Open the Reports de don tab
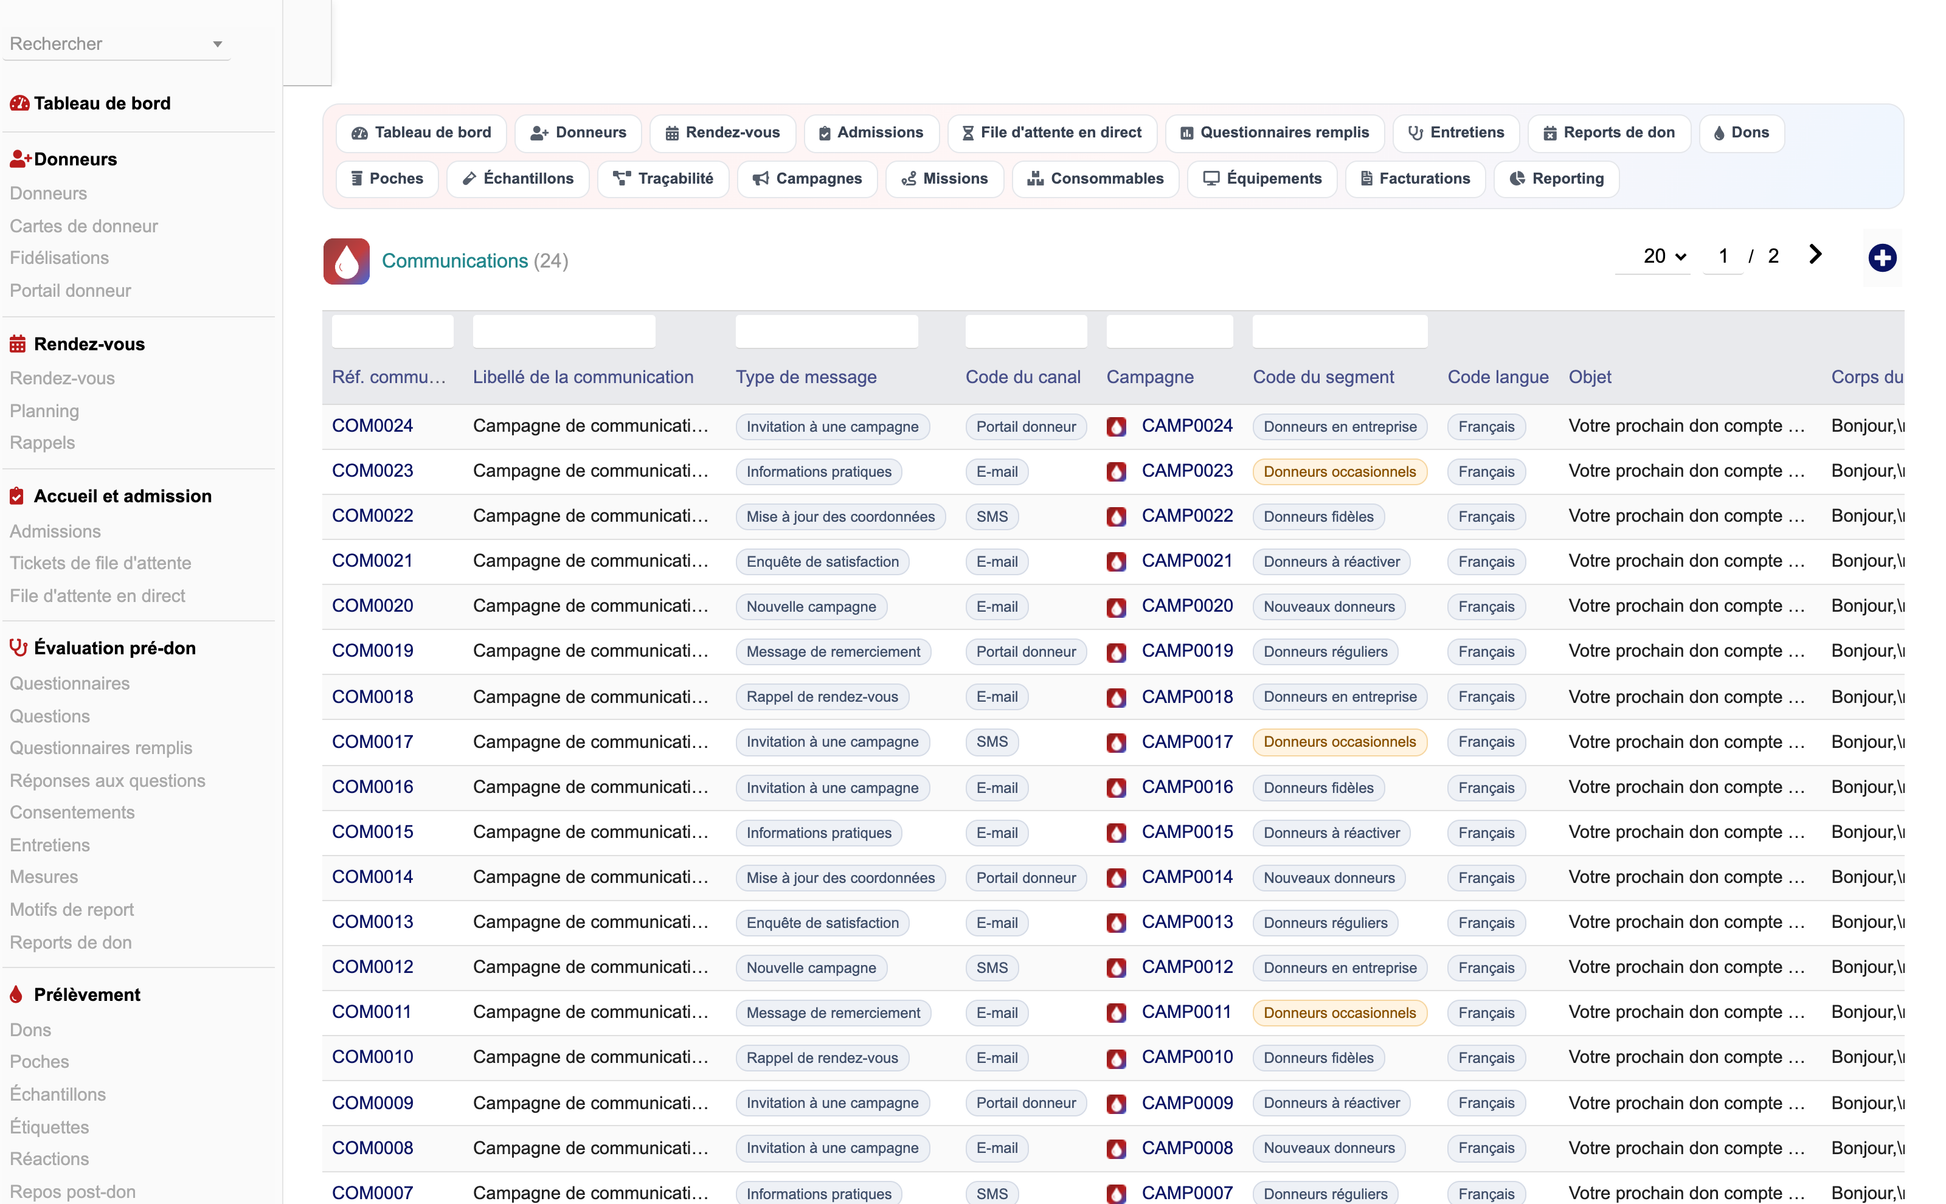Viewport: 1946px width, 1204px height. (x=1609, y=133)
